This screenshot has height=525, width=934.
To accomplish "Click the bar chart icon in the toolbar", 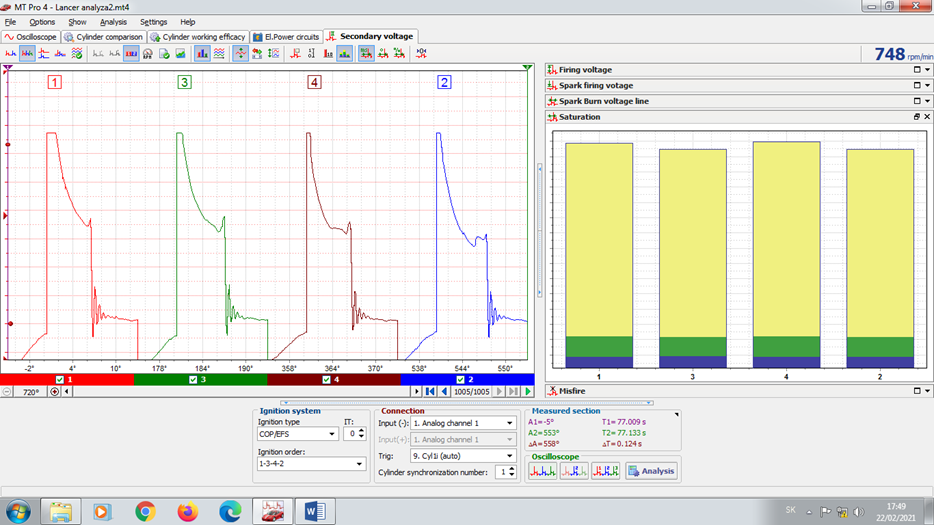I will click(202, 53).
